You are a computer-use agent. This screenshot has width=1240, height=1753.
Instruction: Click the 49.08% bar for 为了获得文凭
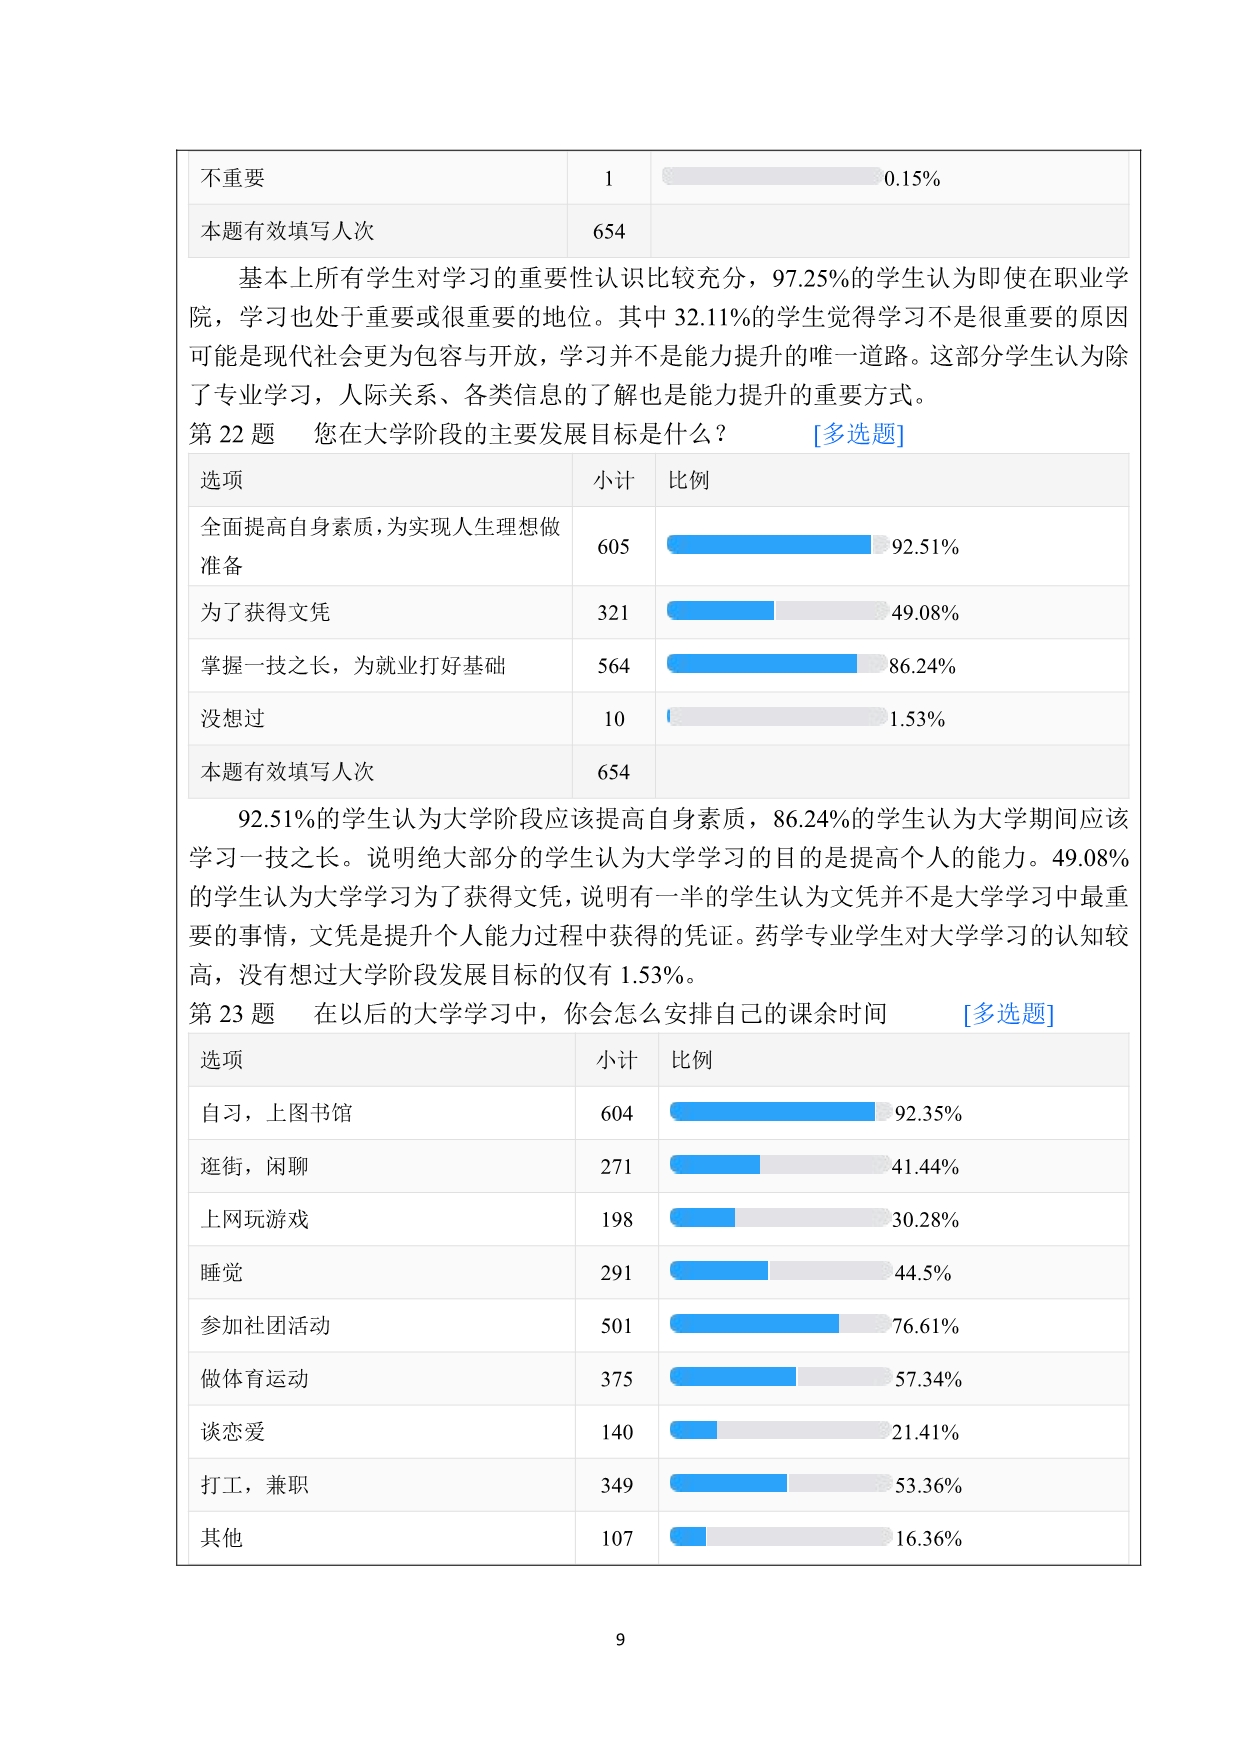[778, 610]
